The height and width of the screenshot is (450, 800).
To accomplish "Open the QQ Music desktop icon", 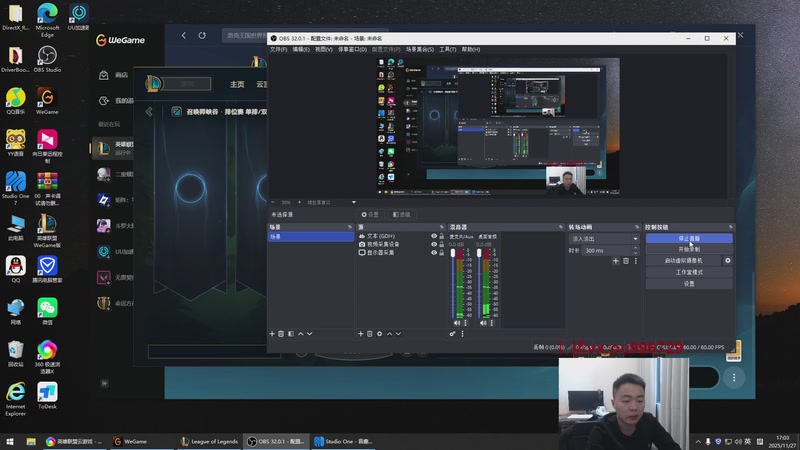I will (x=16, y=101).
